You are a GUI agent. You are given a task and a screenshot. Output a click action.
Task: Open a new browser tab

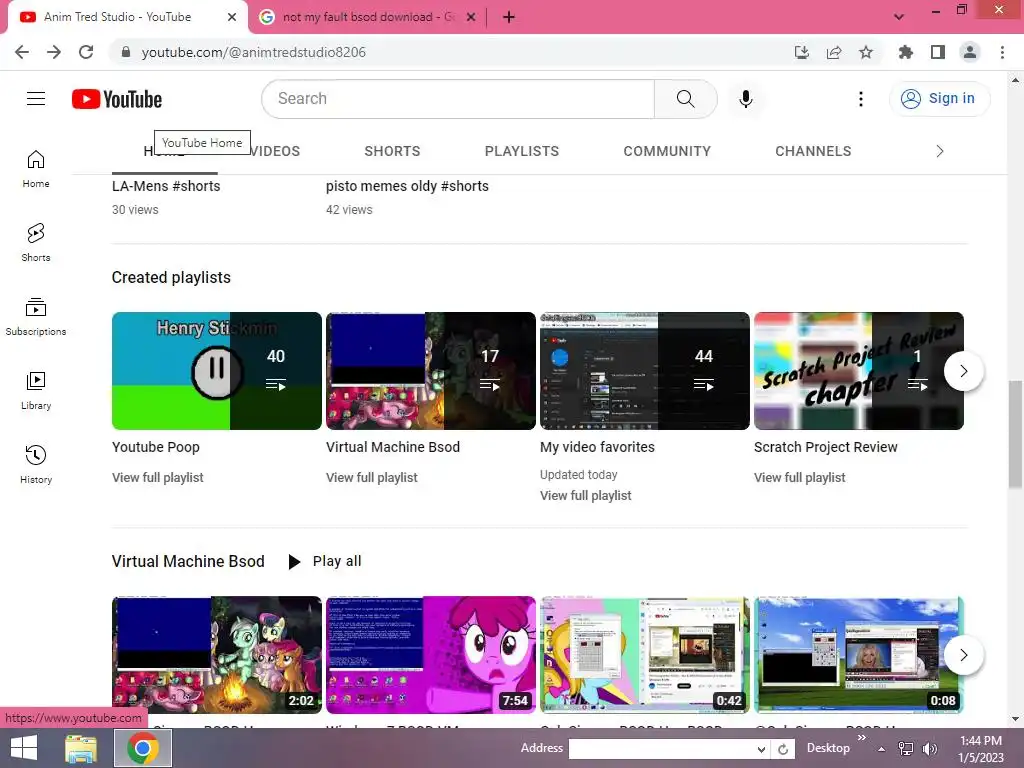(509, 17)
